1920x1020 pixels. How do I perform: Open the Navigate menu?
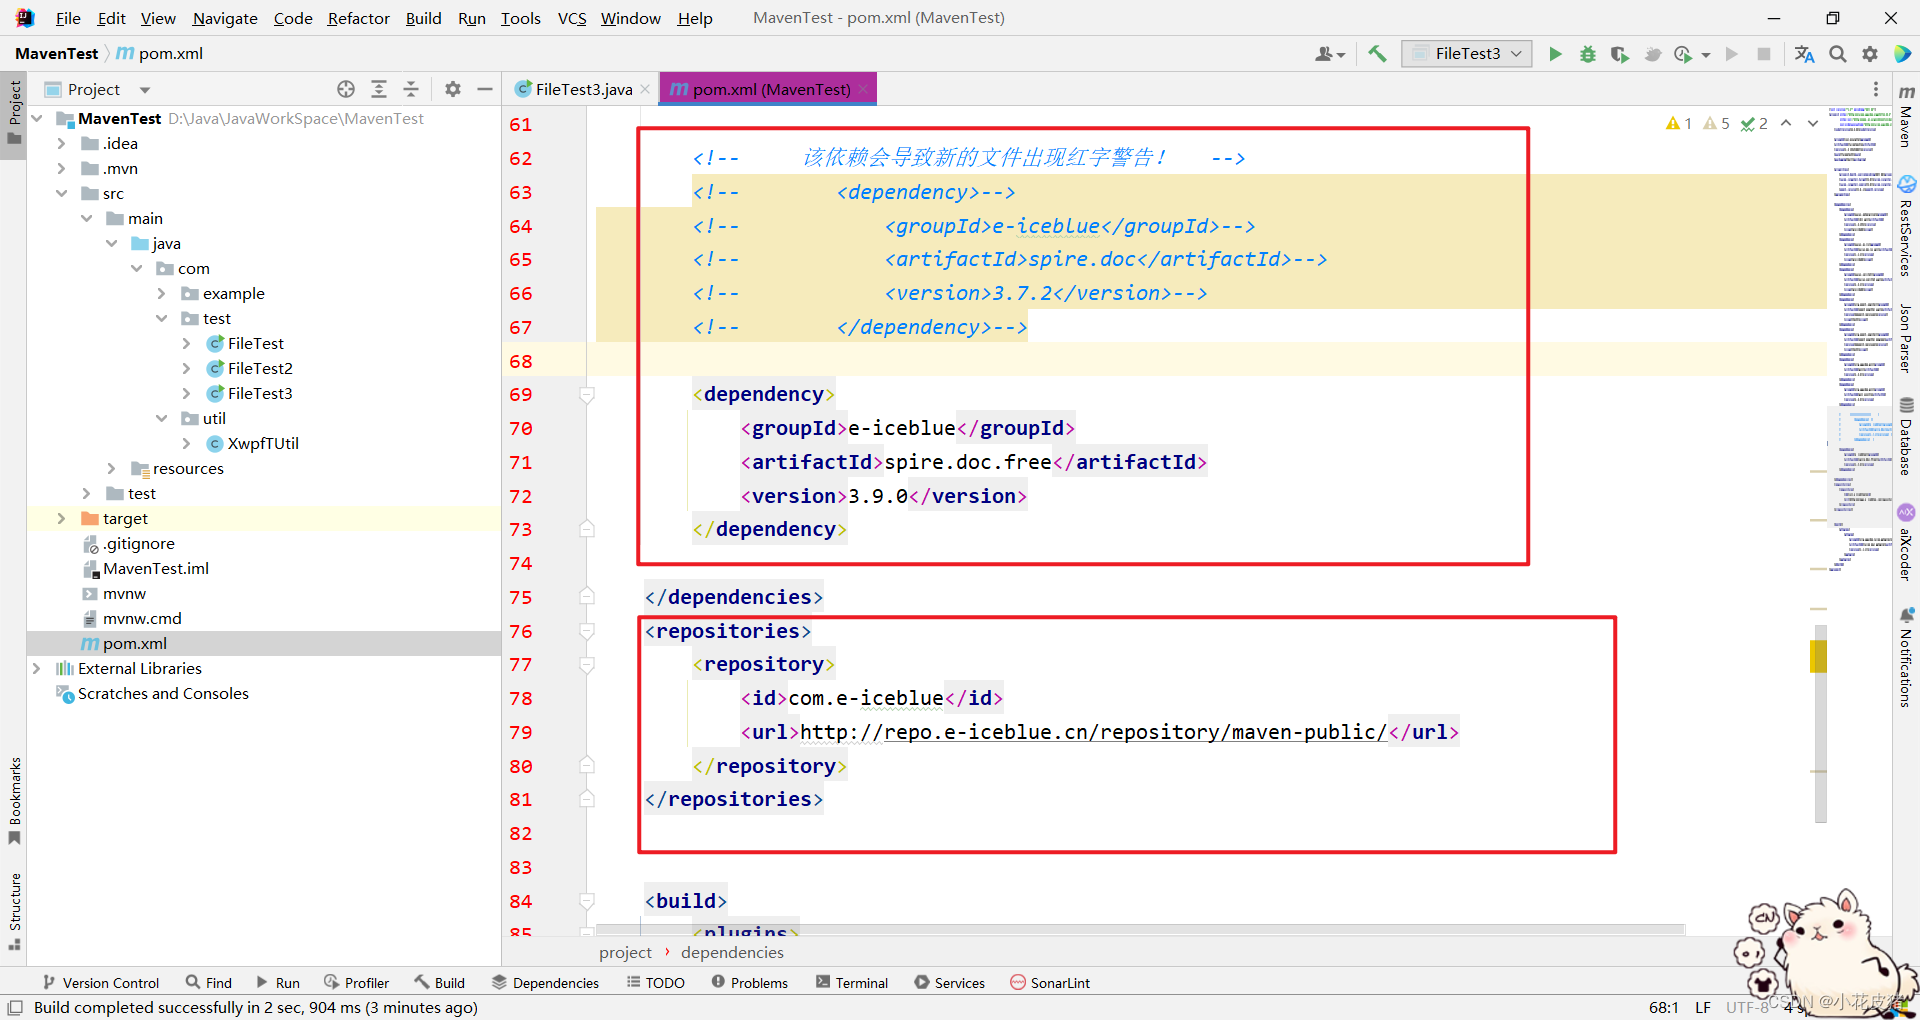point(225,18)
